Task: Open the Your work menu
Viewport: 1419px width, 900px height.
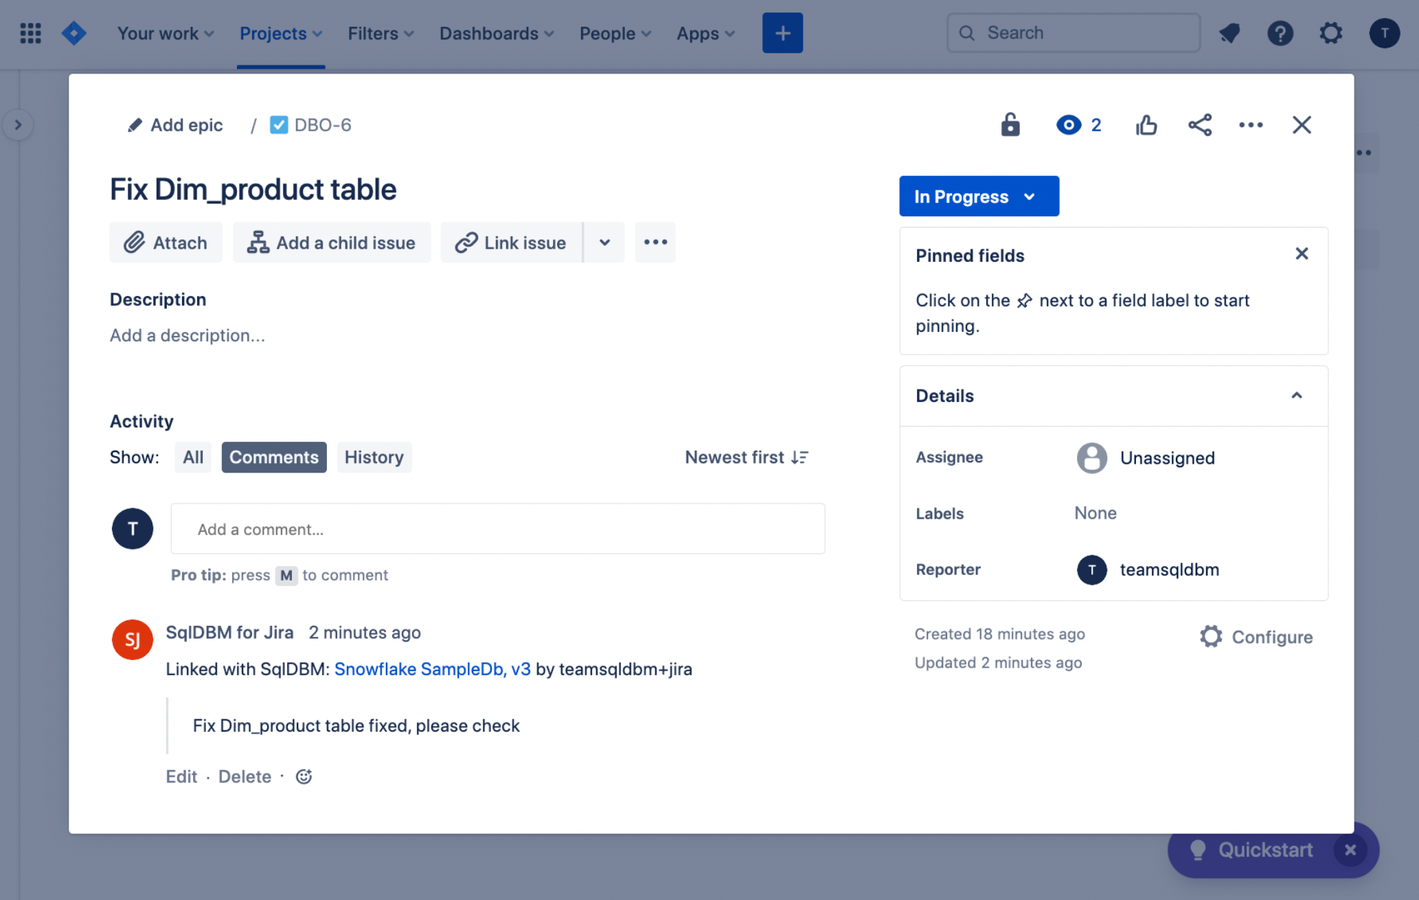Action: coord(165,33)
